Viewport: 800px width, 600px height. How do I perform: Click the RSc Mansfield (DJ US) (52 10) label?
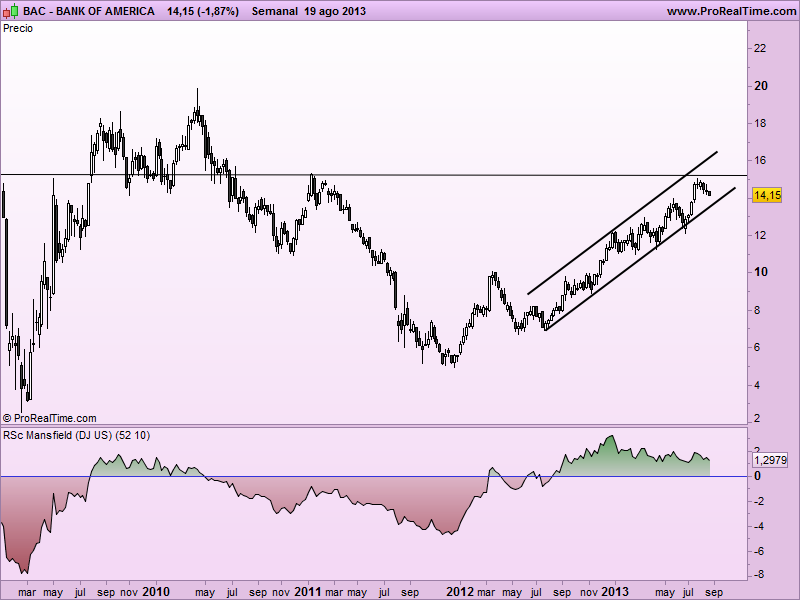click(x=77, y=435)
